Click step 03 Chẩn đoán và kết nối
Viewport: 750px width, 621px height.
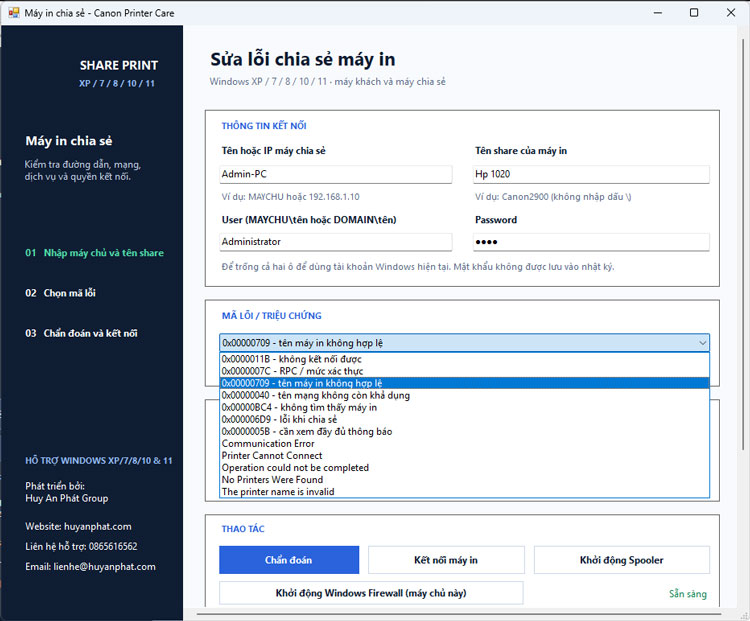coord(81,333)
